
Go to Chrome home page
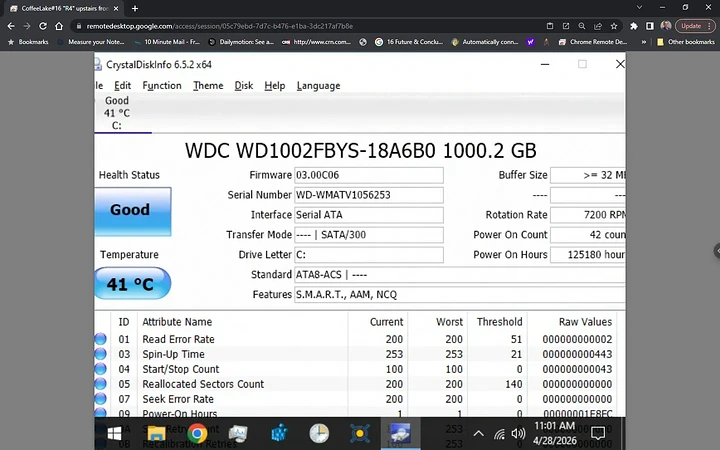tap(59, 26)
